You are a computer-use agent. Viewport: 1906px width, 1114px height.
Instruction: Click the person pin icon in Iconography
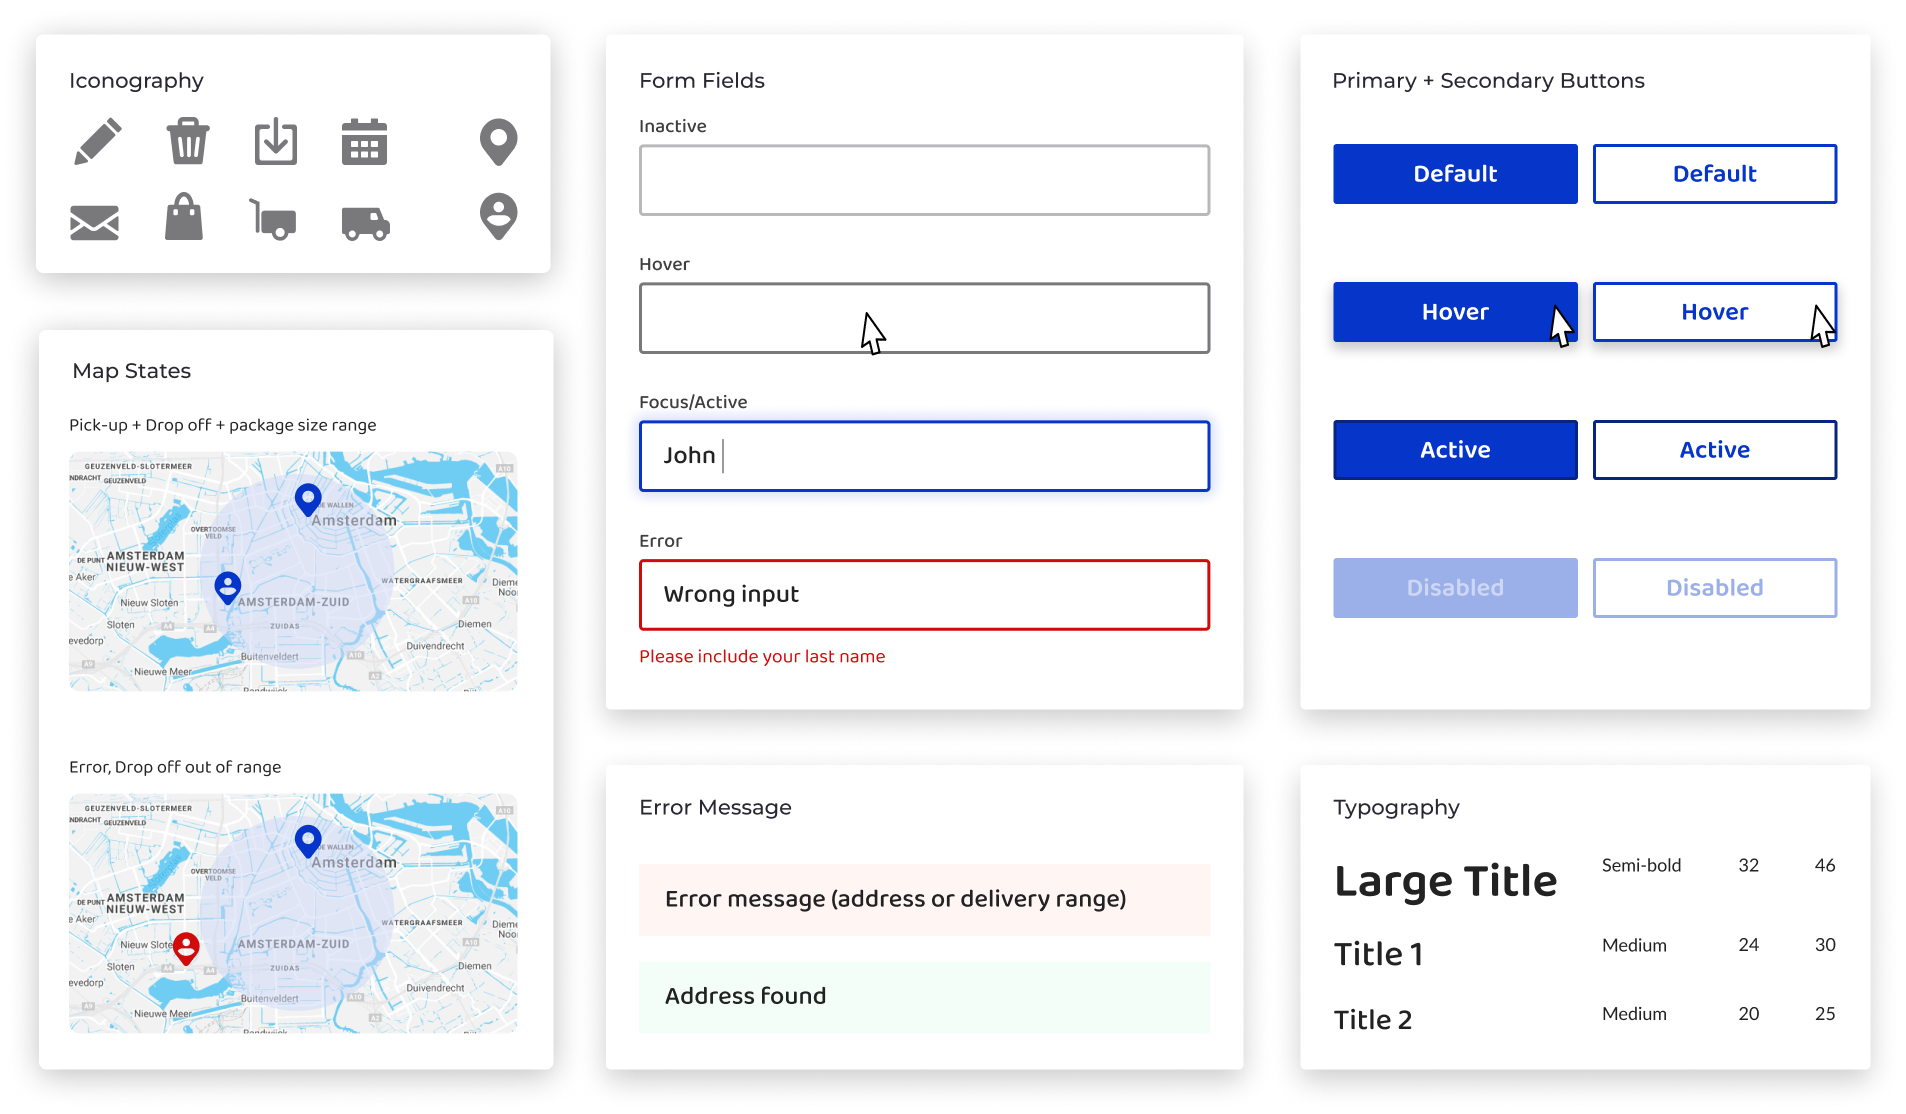498,216
